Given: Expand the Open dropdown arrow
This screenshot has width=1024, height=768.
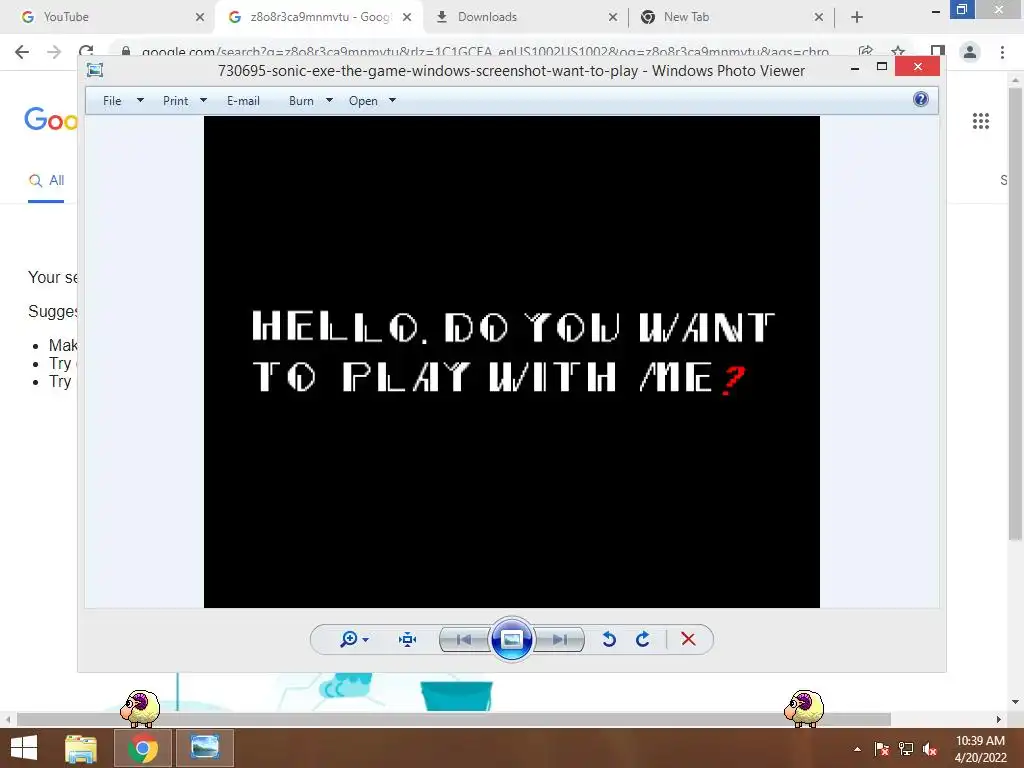Looking at the screenshot, I should (x=392, y=101).
